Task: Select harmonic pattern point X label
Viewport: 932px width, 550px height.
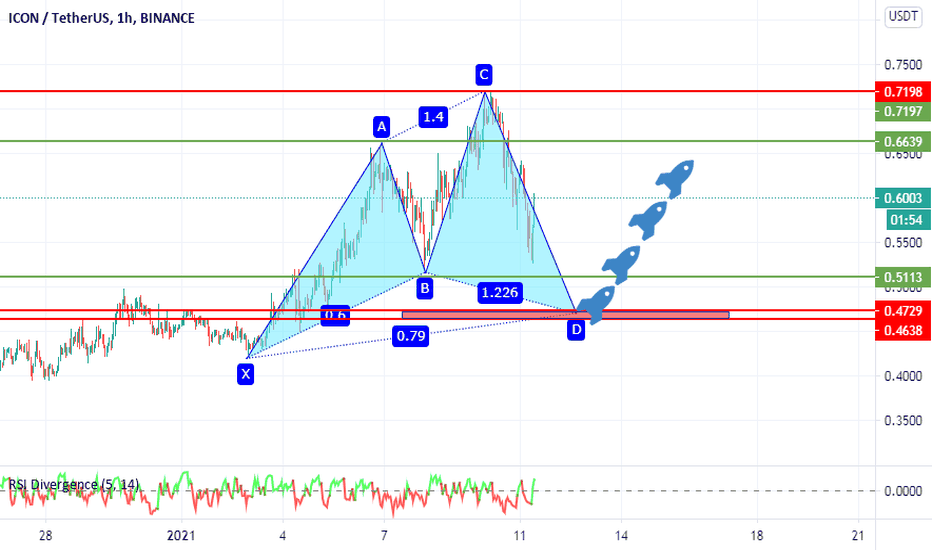Action: [x=245, y=375]
